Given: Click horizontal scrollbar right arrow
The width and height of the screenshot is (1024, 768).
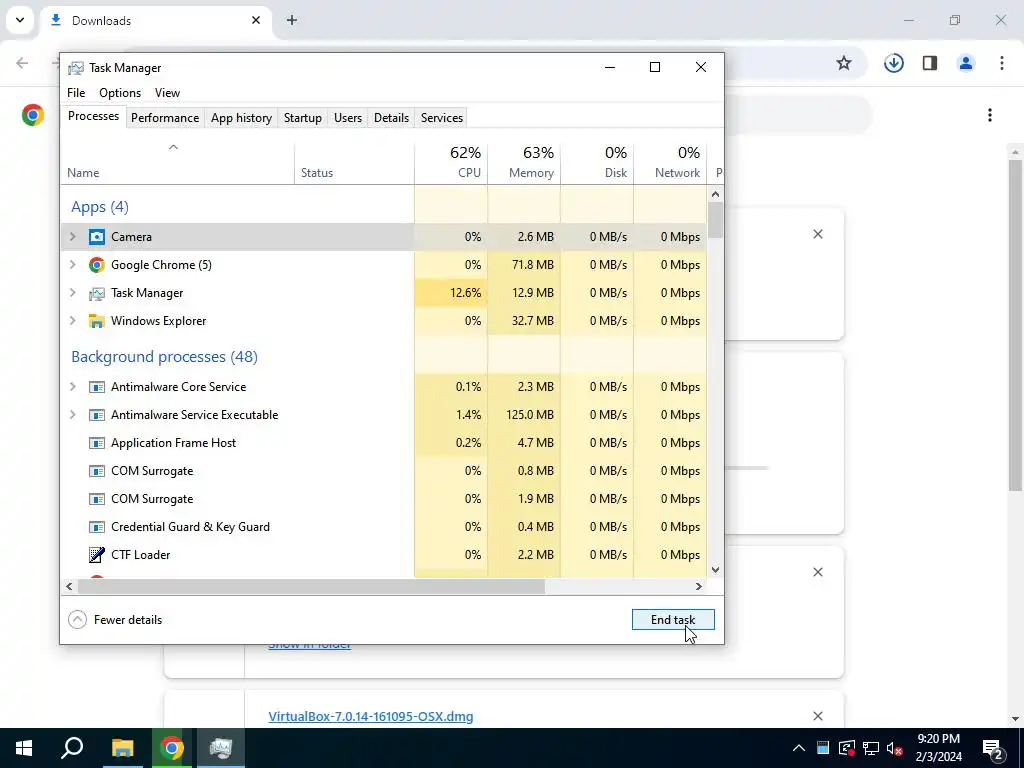Looking at the screenshot, I should pos(698,586).
